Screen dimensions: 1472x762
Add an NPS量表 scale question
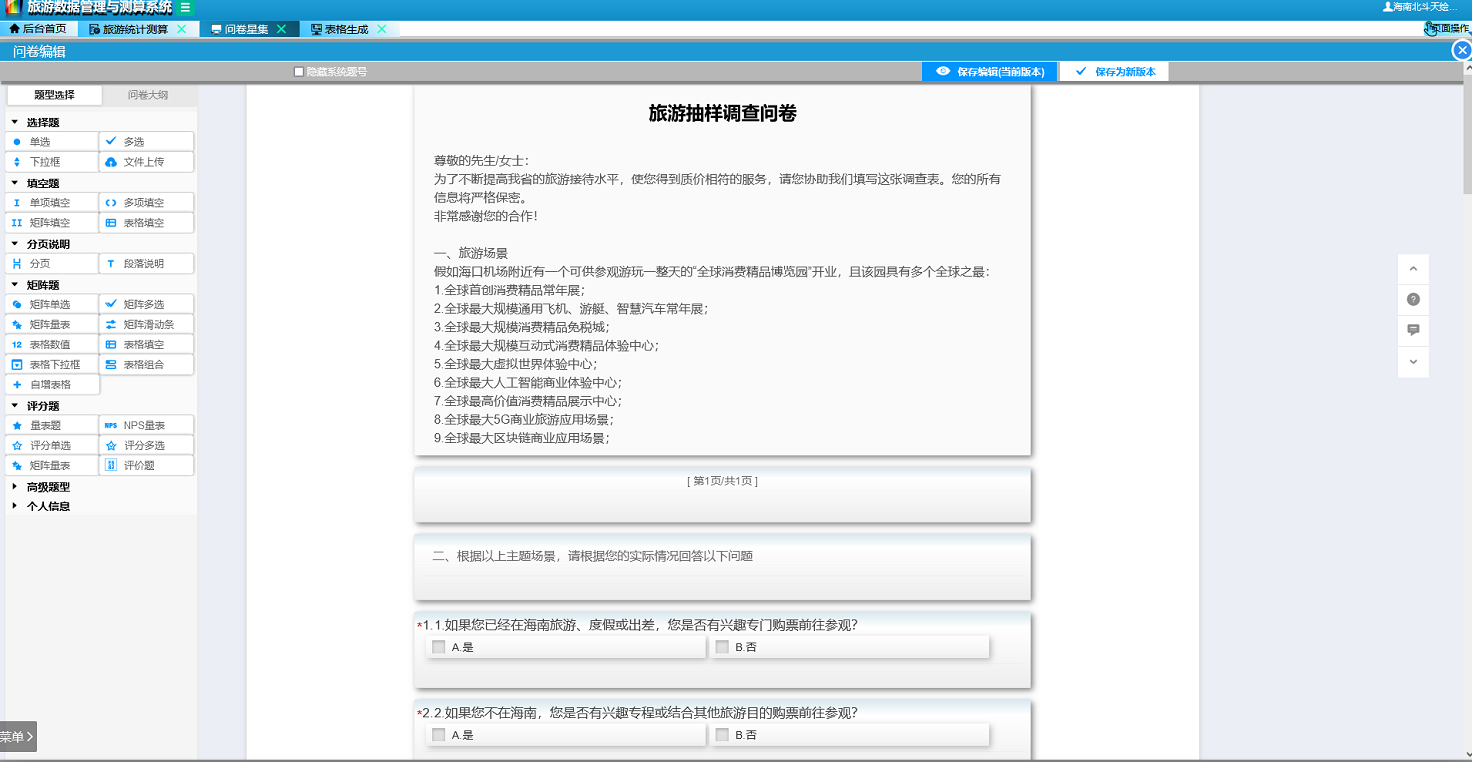coord(146,424)
